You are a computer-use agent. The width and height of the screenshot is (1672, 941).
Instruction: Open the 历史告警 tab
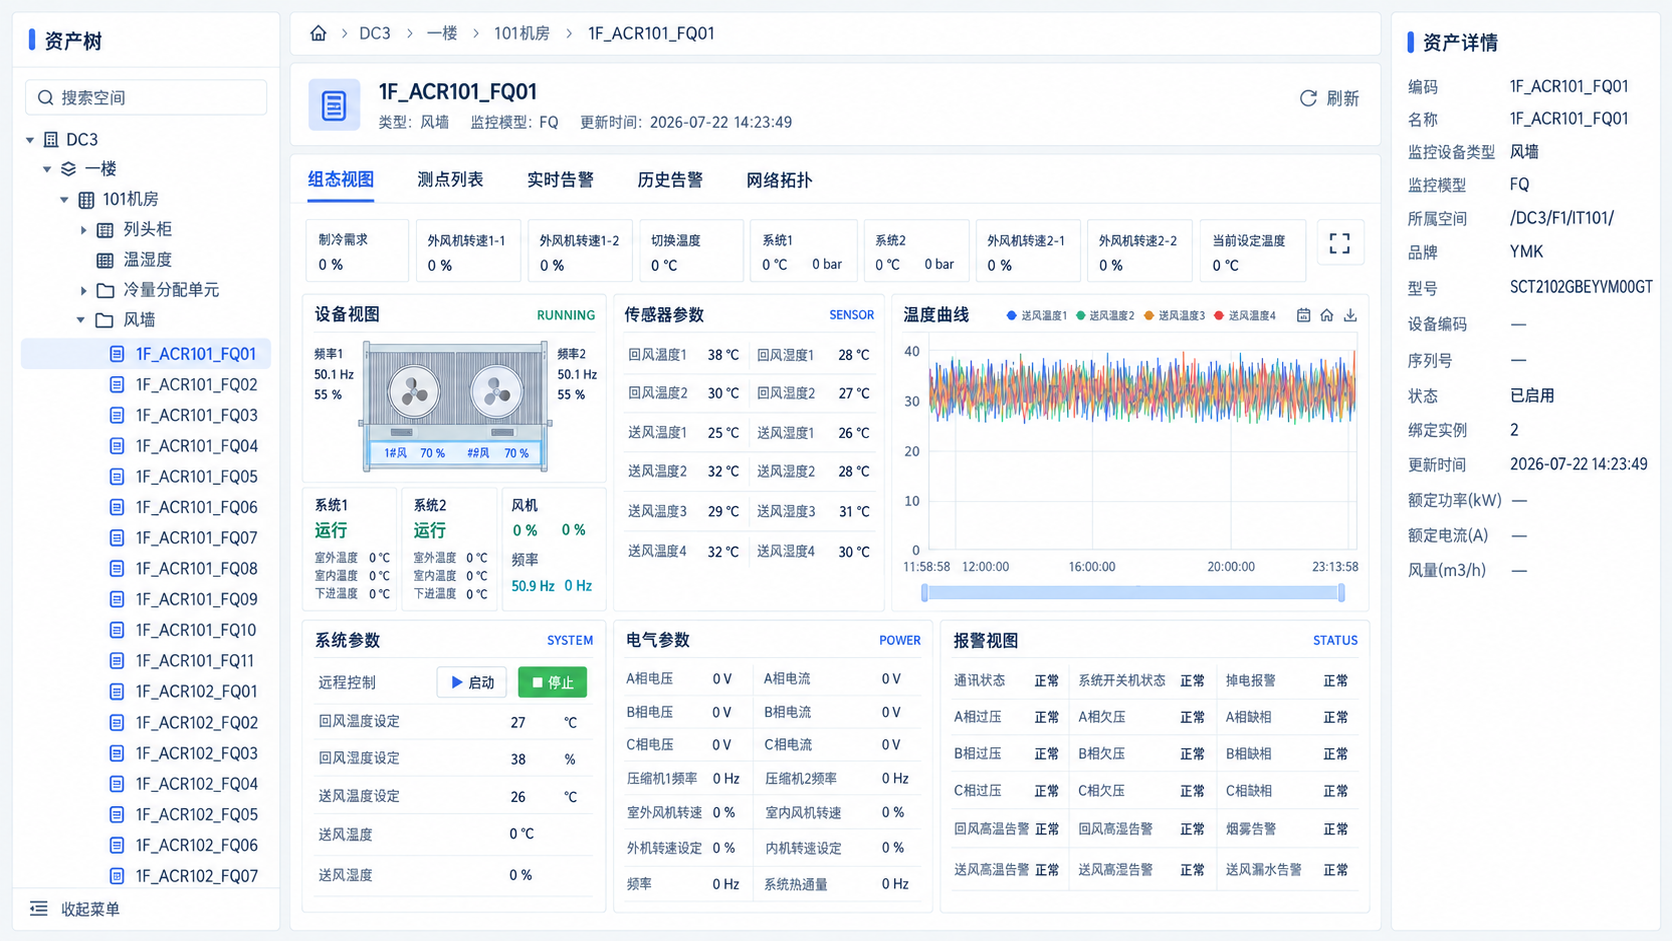point(670,180)
